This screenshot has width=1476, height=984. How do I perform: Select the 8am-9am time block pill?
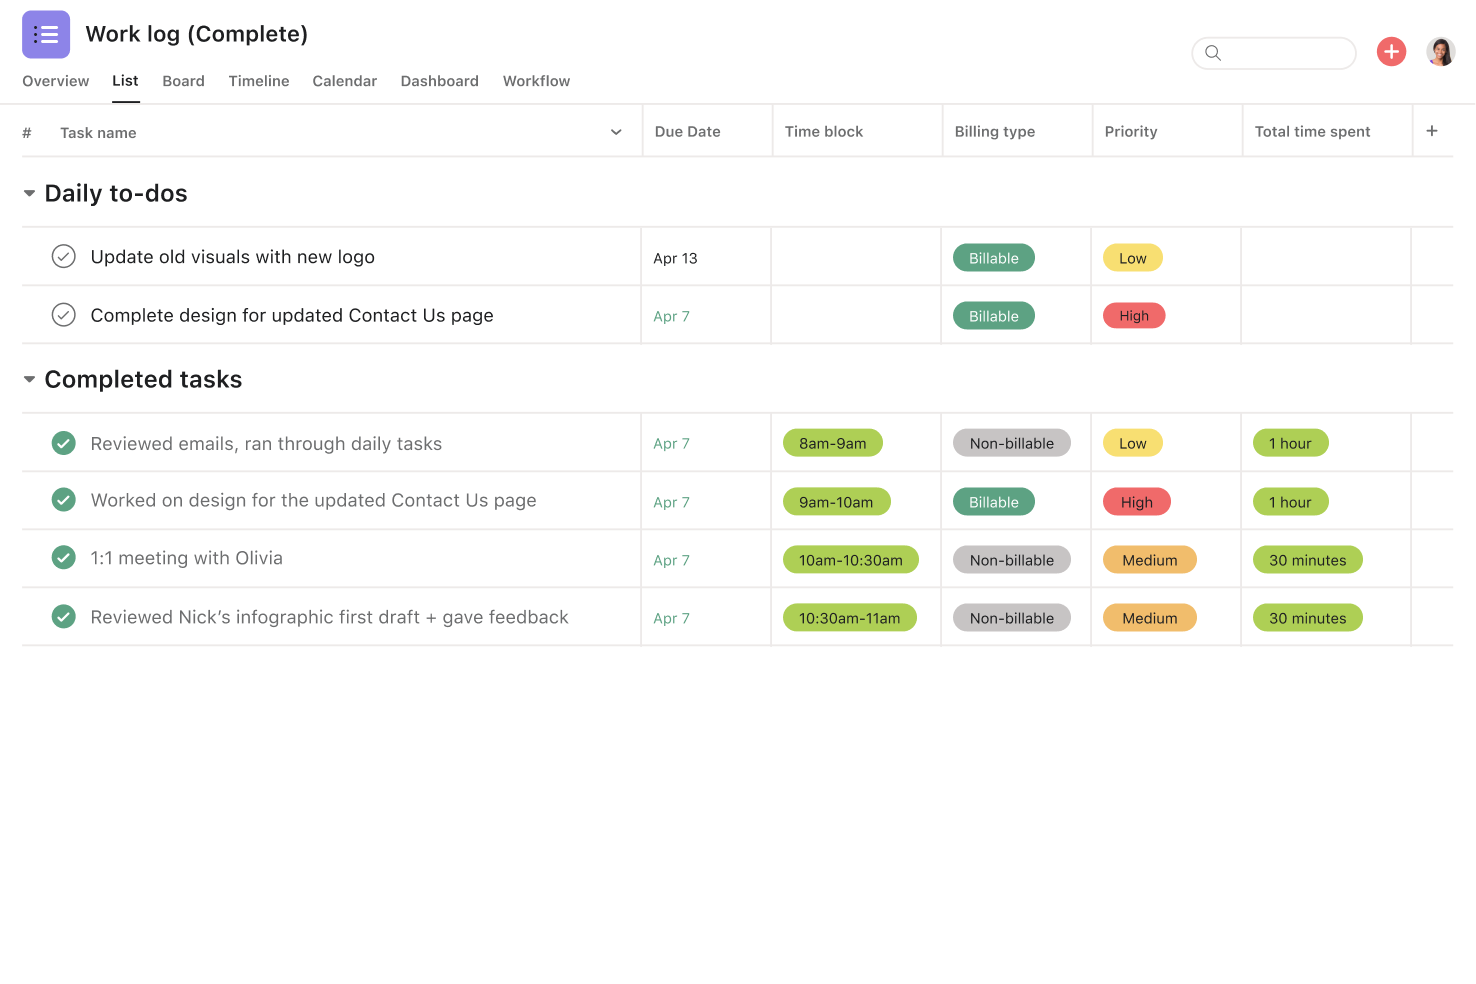pos(833,442)
